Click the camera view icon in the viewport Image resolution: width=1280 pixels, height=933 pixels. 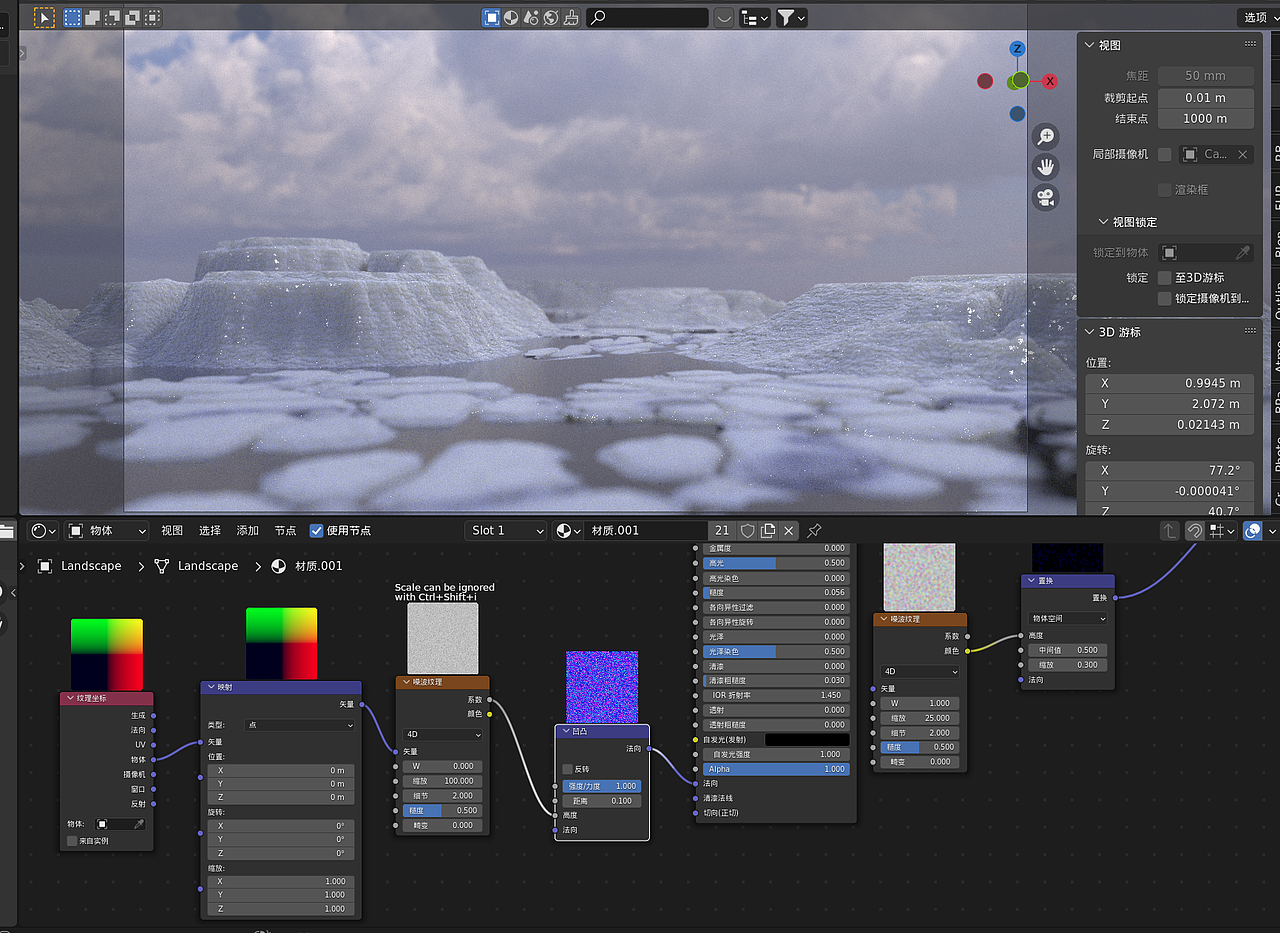click(1046, 197)
